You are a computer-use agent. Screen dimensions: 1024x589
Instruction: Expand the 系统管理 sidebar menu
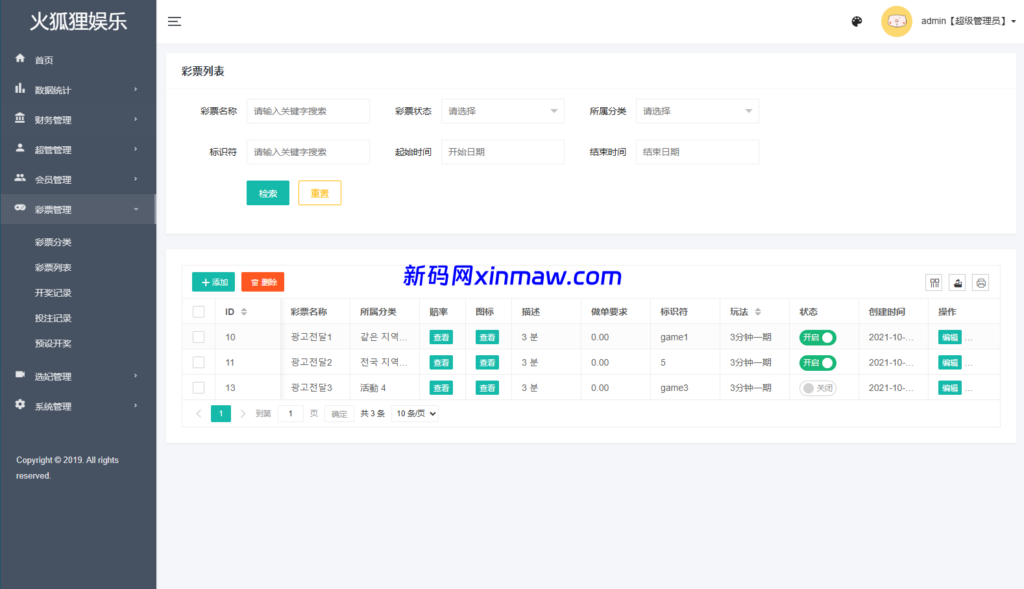point(78,406)
